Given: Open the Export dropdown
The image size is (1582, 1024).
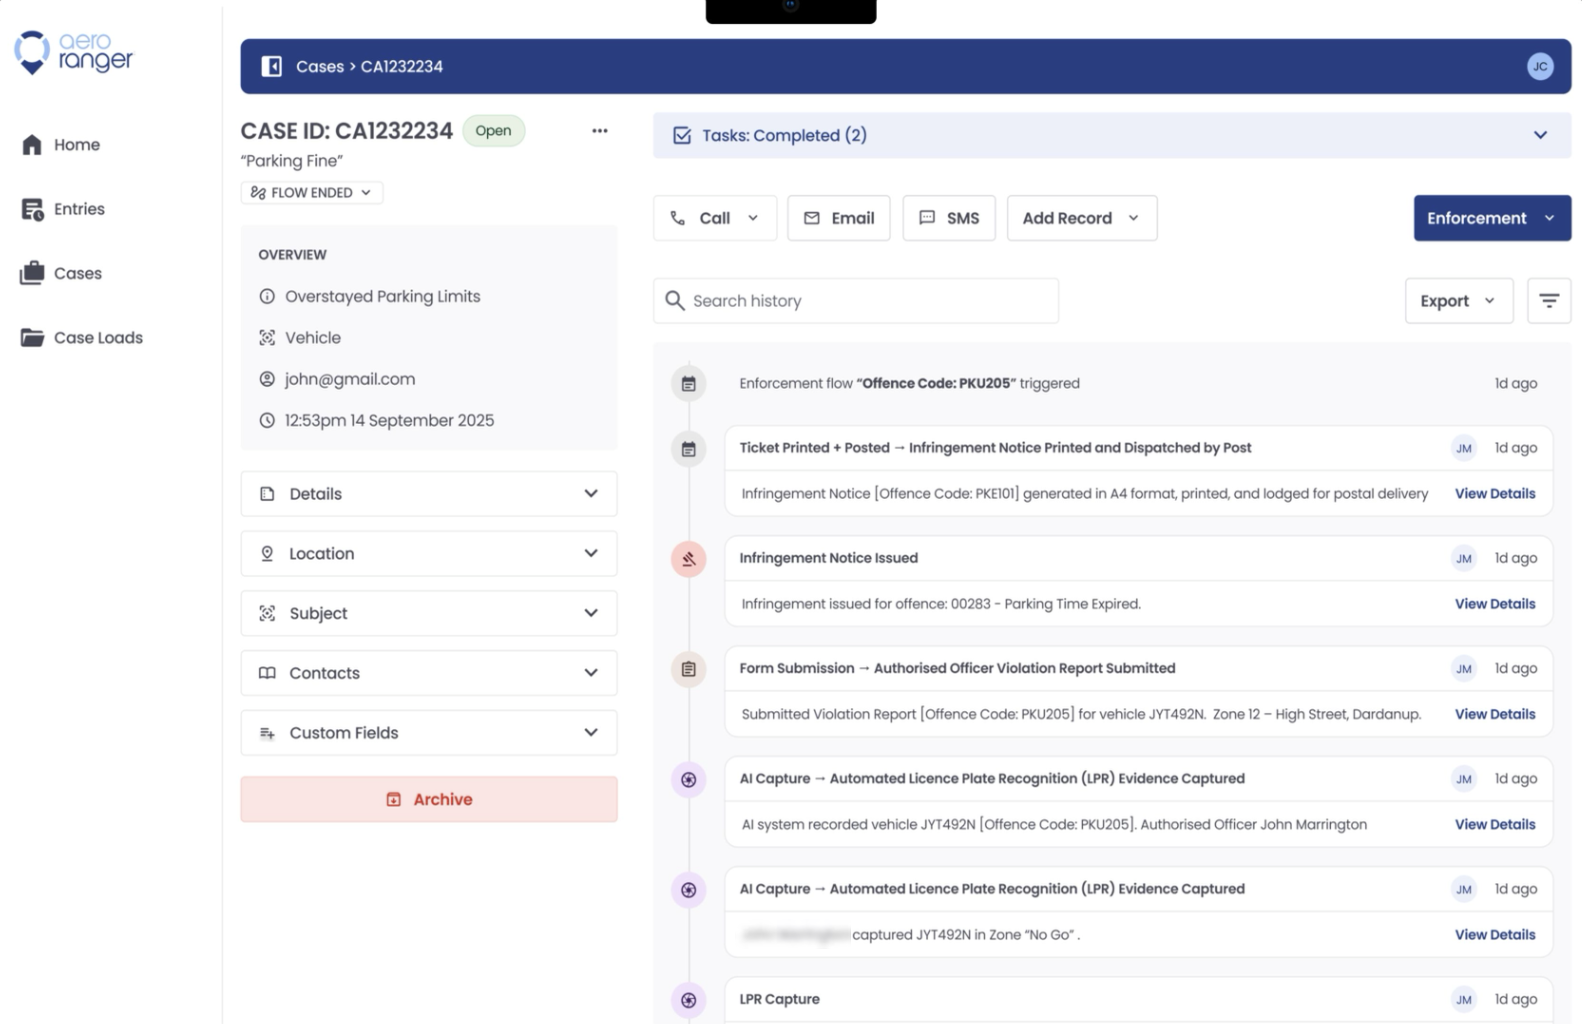Looking at the screenshot, I should tap(1459, 301).
